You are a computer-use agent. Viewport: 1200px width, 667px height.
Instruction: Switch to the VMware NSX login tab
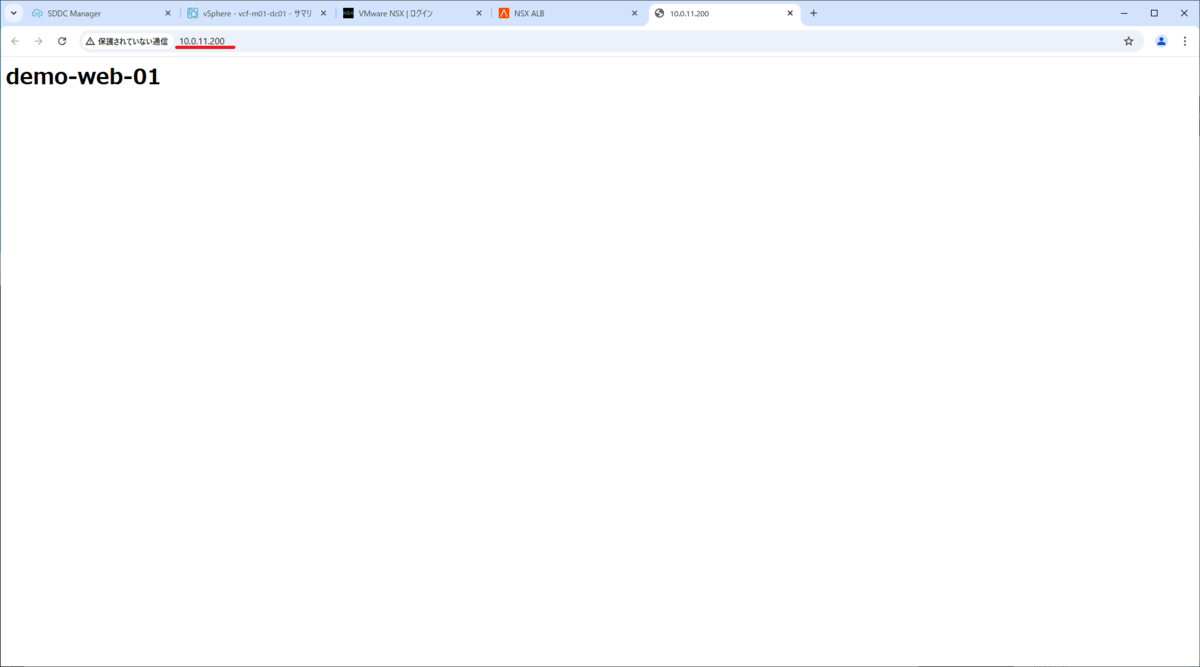[x=412, y=13]
